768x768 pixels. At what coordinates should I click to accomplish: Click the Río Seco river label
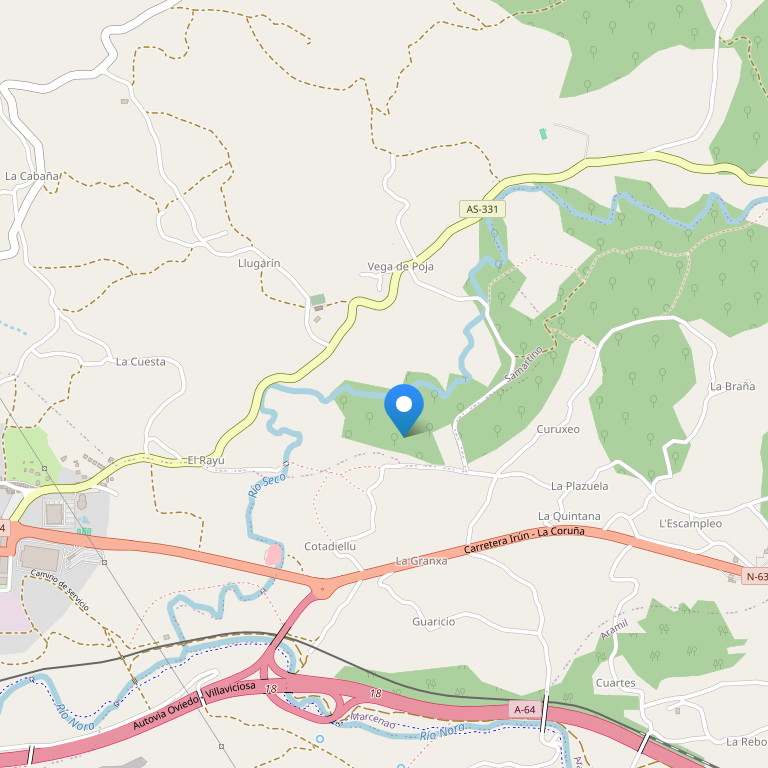click(267, 485)
